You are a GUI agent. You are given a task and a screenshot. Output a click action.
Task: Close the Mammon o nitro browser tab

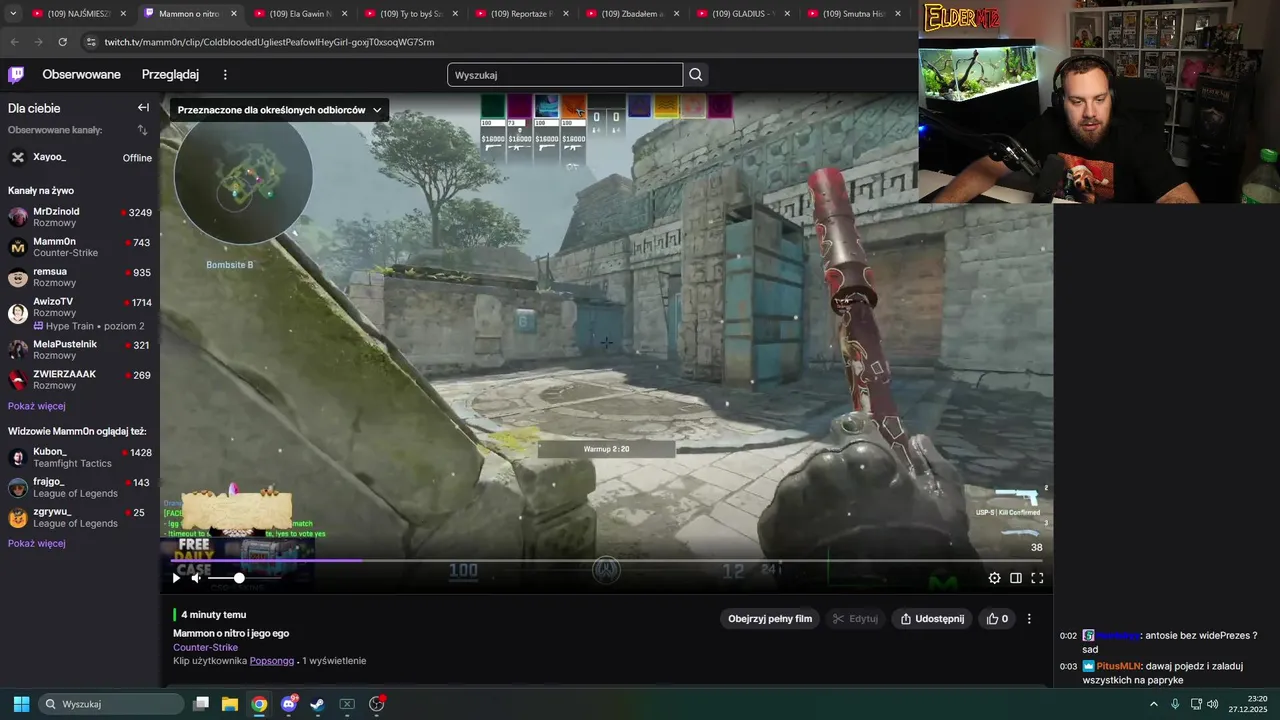(233, 14)
